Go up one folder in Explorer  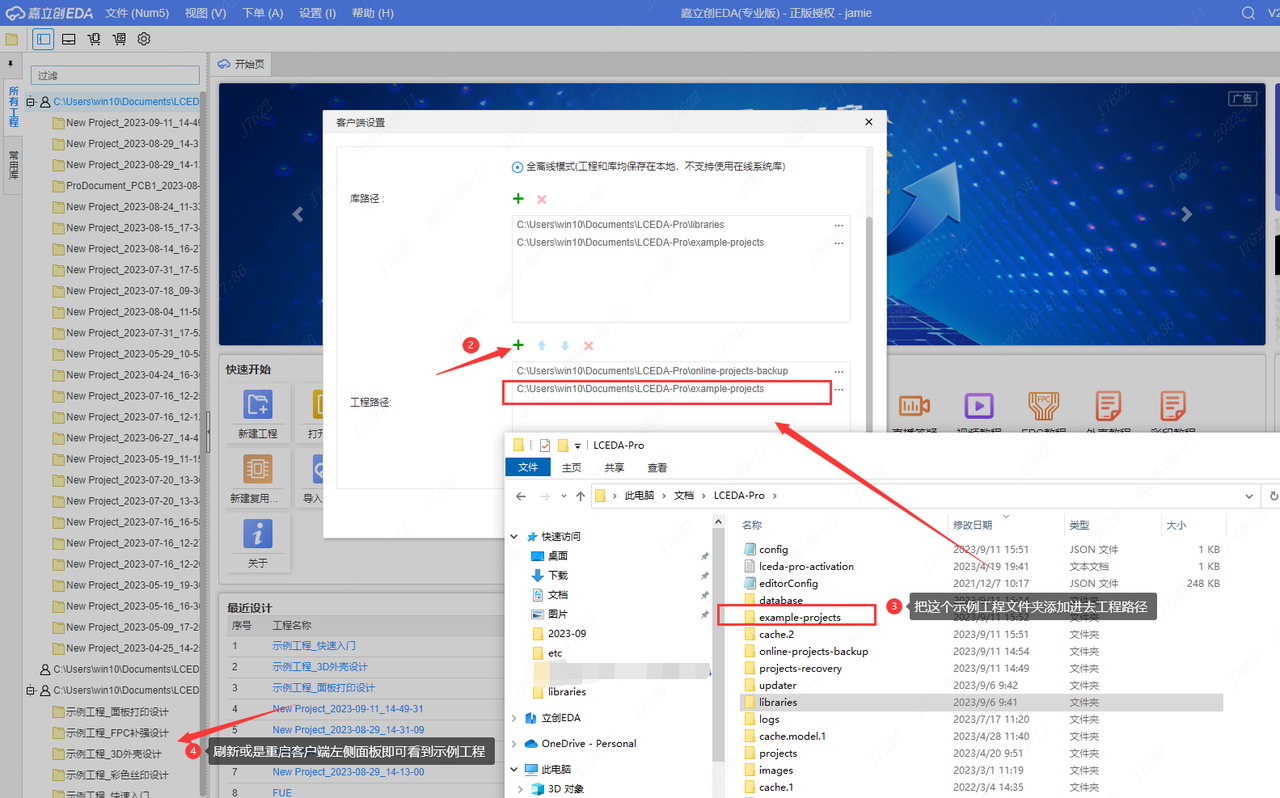click(580, 496)
